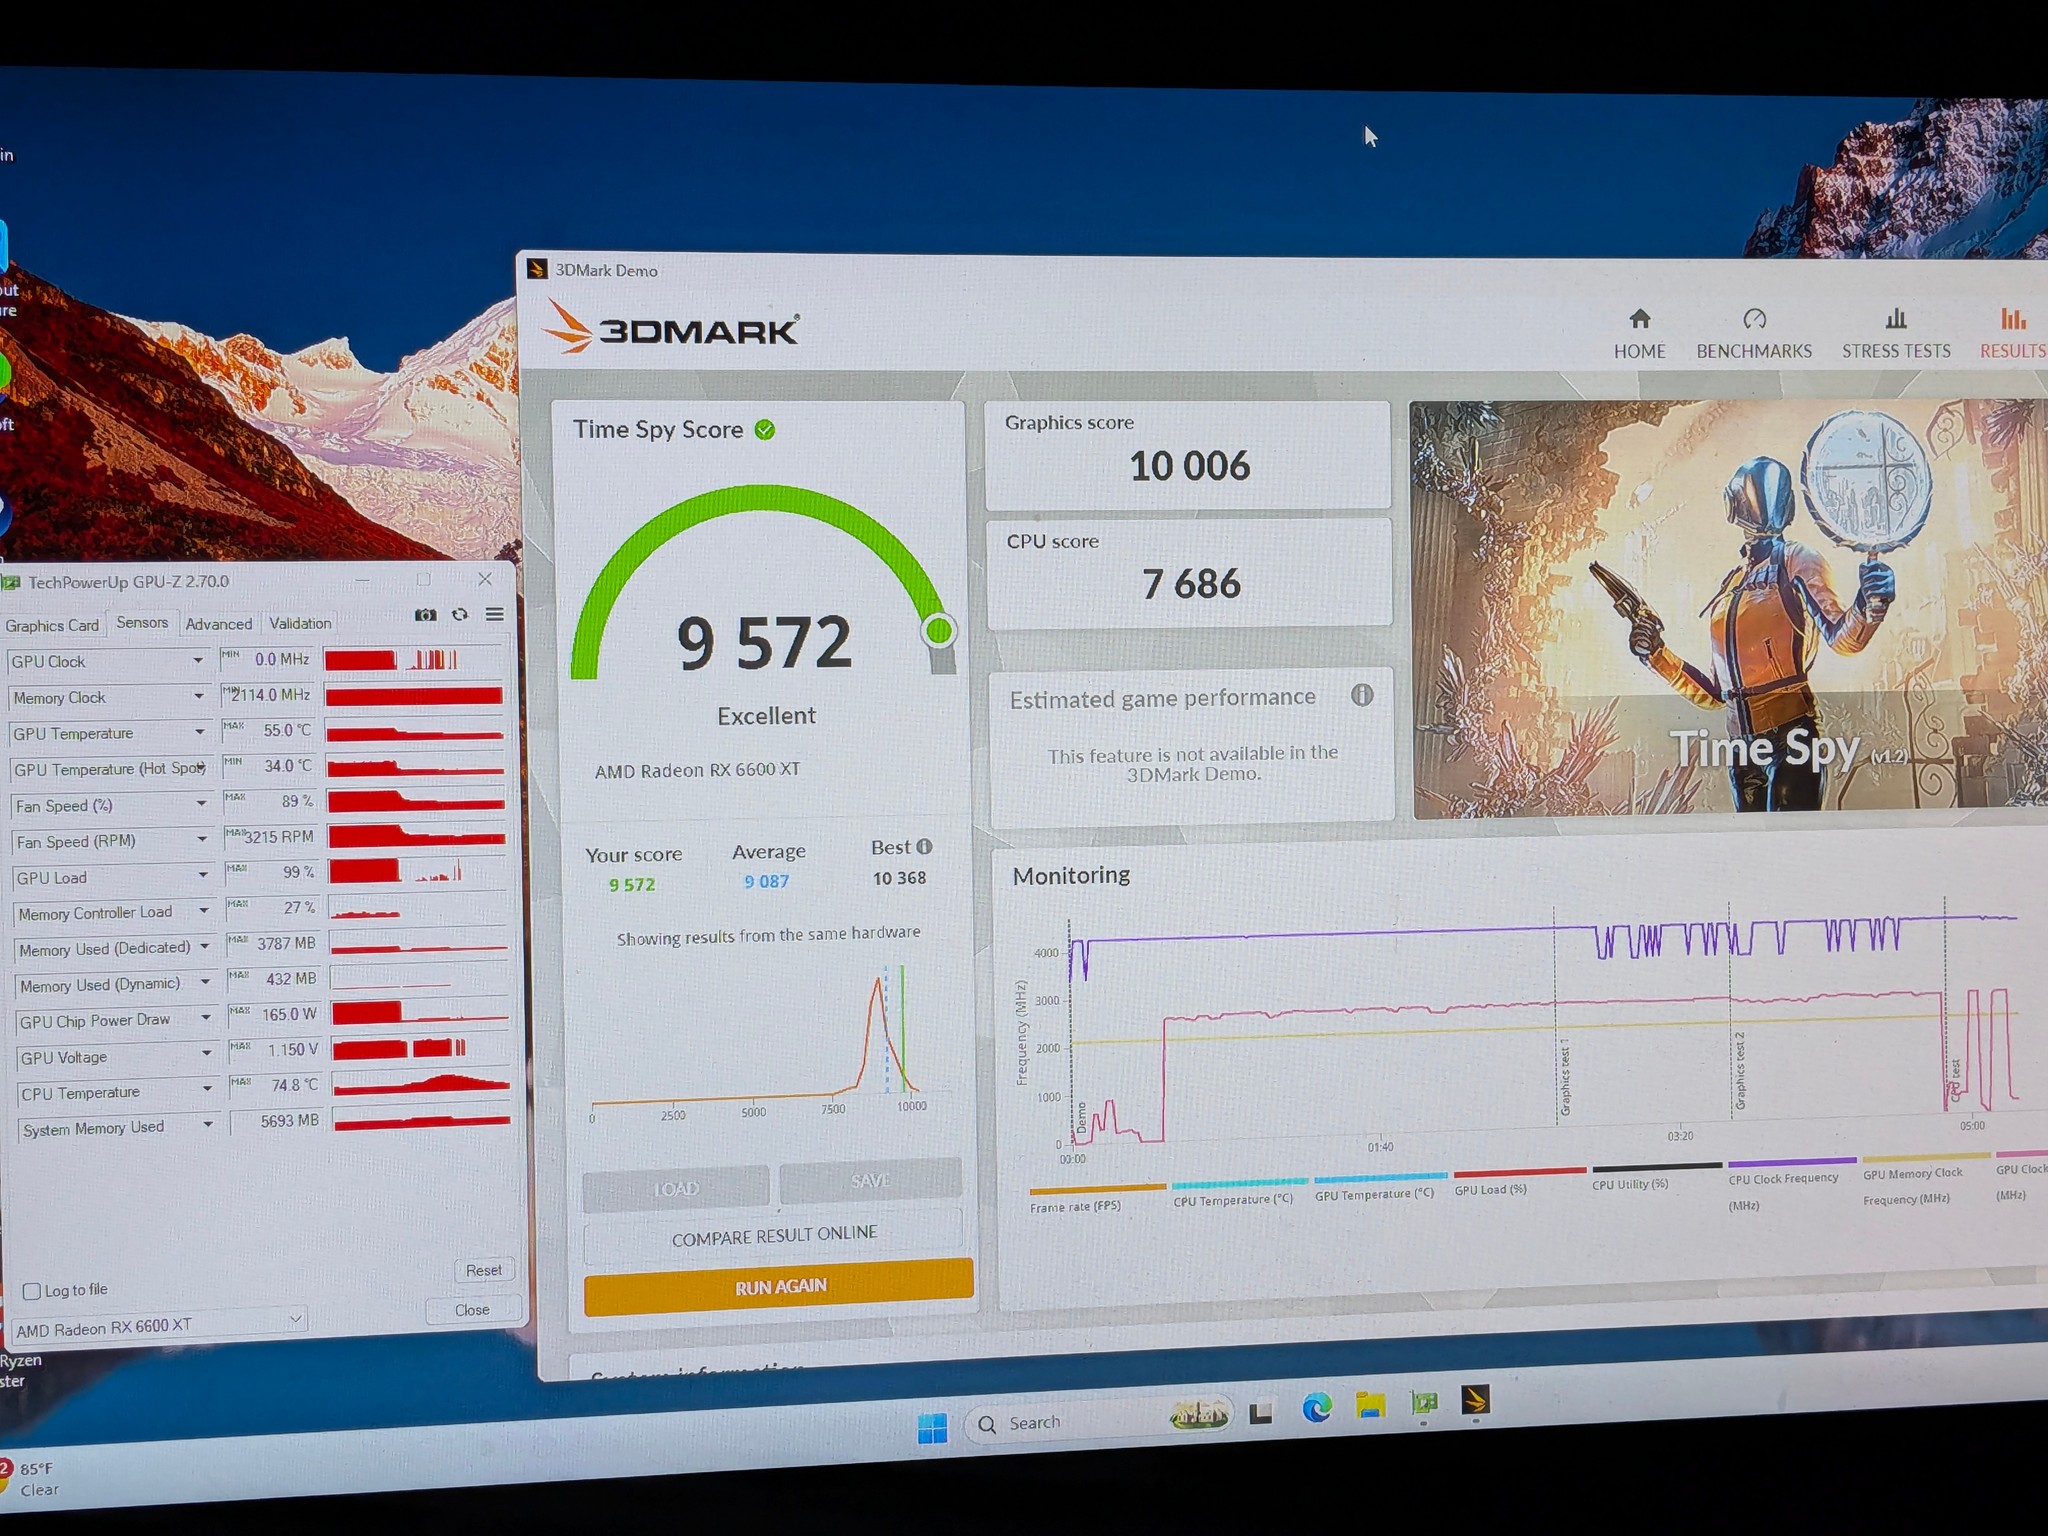Open the Benchmarks section
Screen dimensions: 2048x1536
click(1754, 334)
